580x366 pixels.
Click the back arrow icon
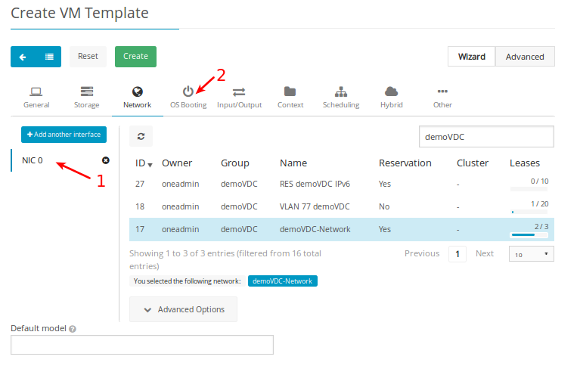(x=23, y=57)
